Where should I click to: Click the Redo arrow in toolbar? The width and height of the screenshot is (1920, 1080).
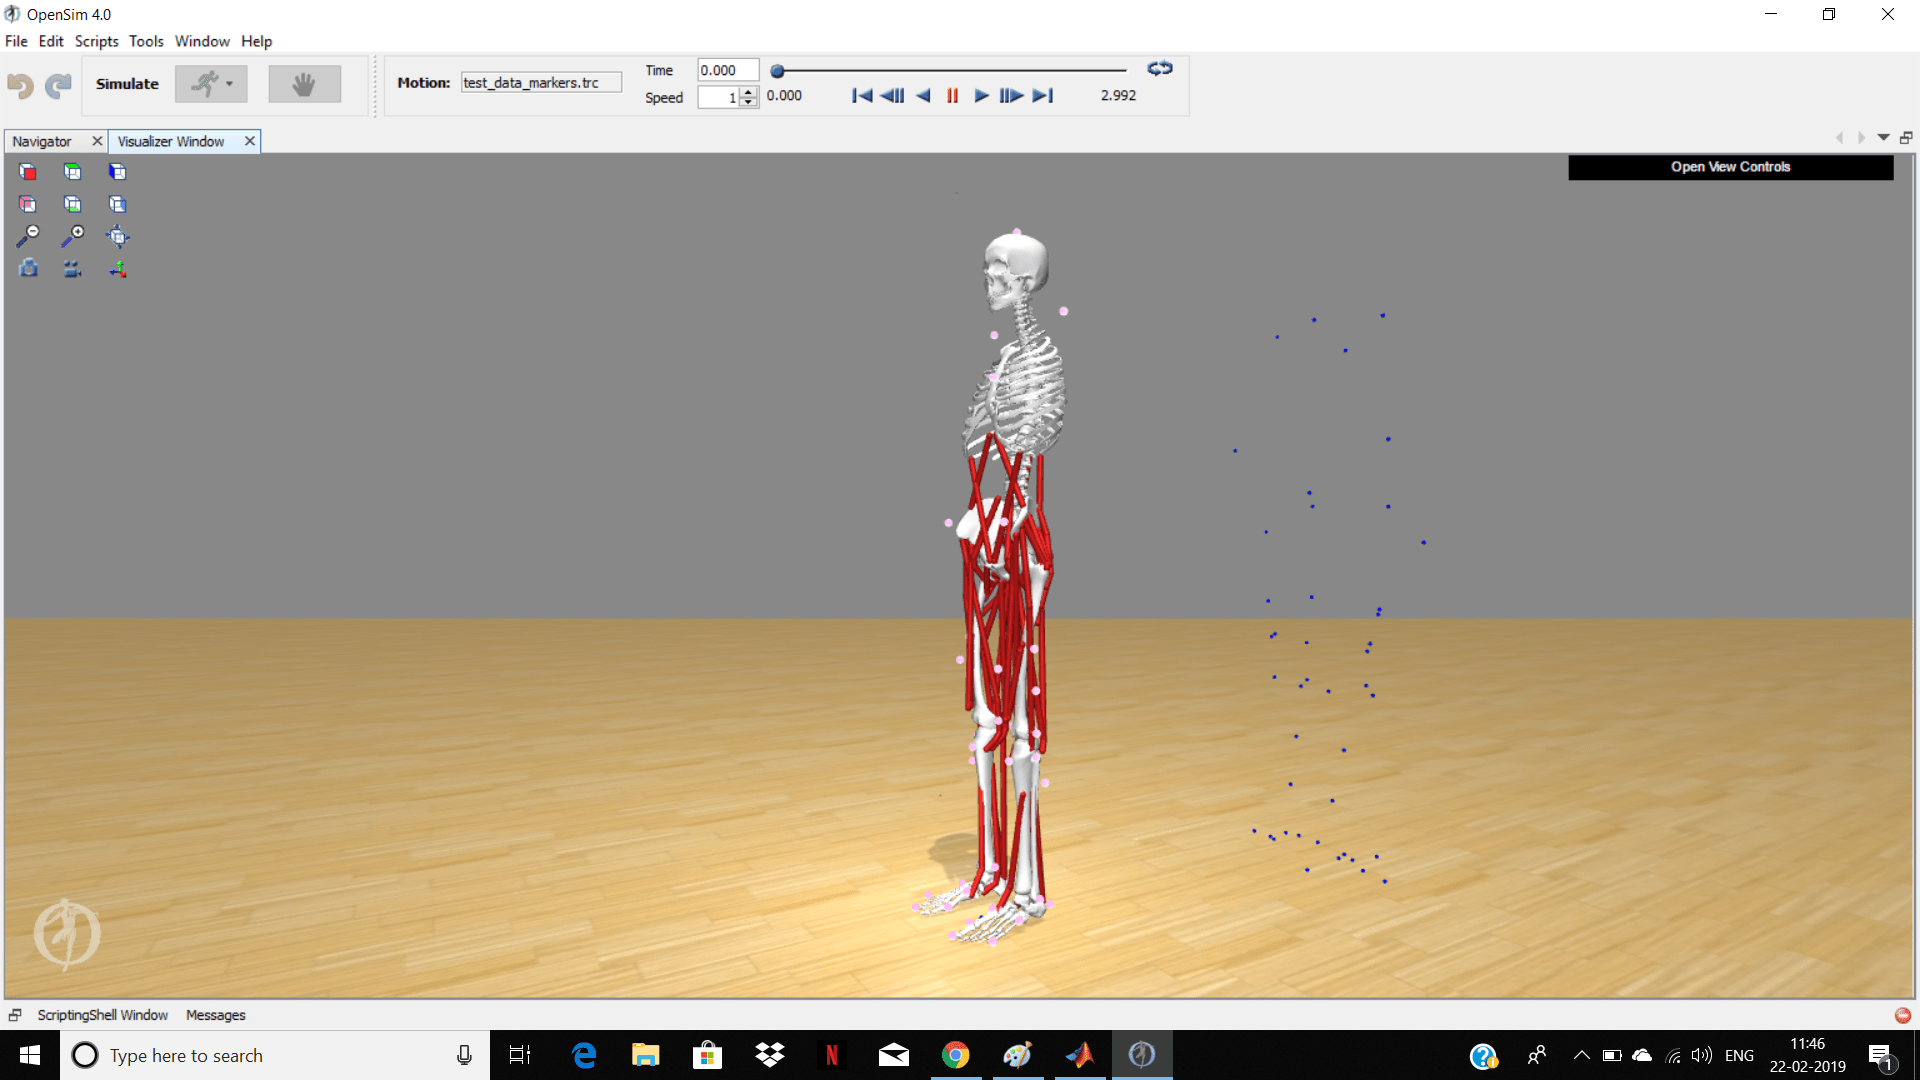point(58,85)
